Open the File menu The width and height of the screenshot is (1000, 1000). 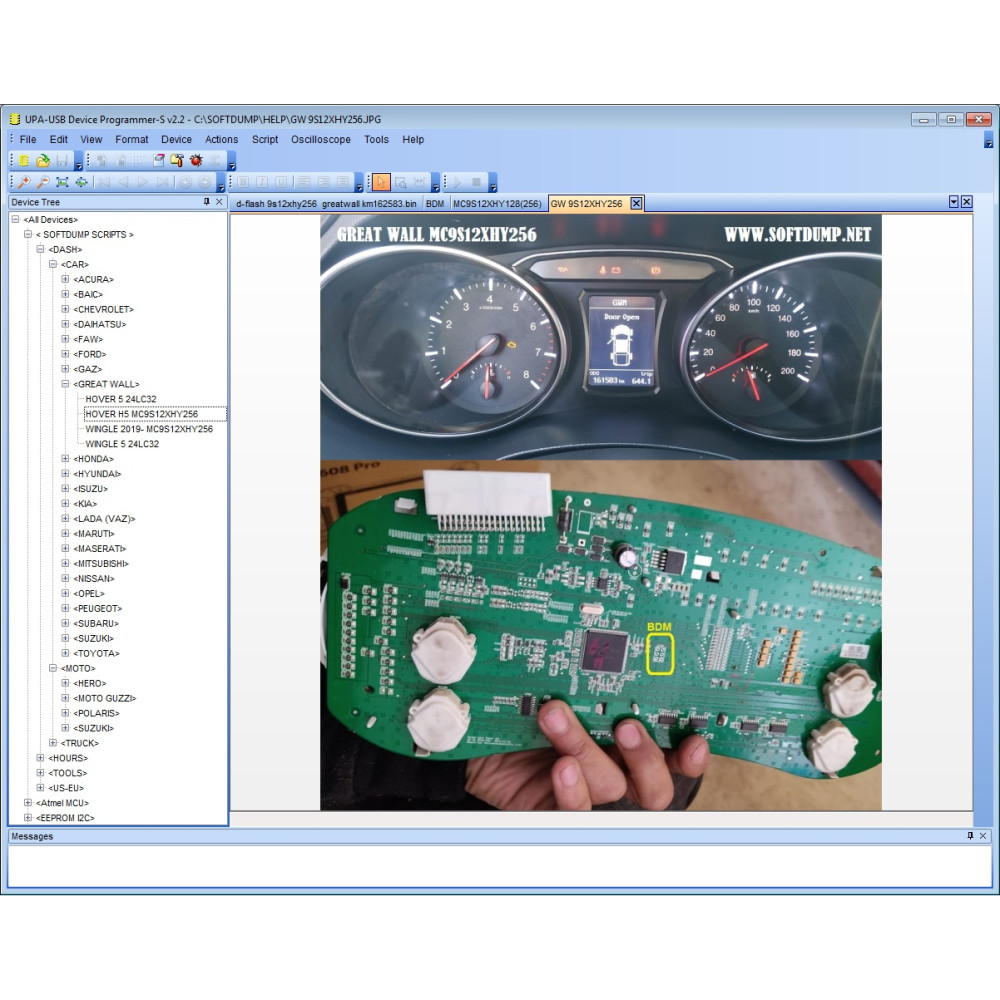(28, 139)
